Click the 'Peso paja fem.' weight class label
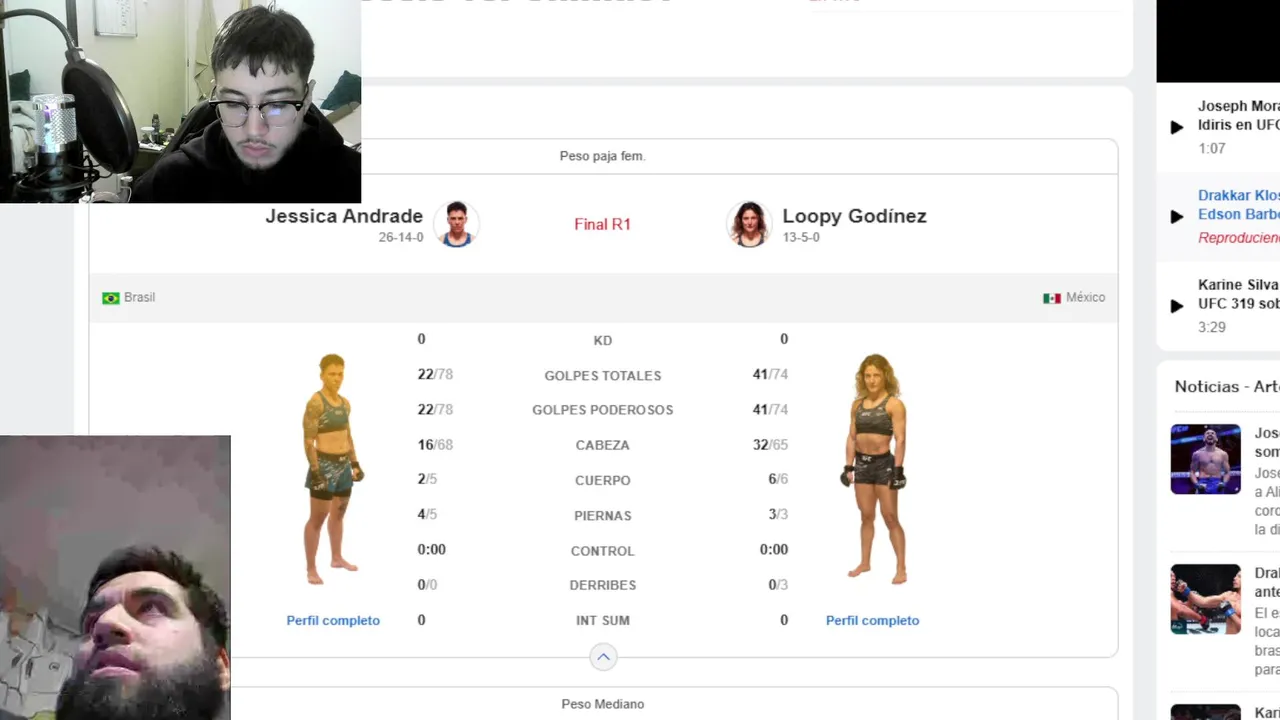This screenshot has height=720, width=1280. click(602, 156)
